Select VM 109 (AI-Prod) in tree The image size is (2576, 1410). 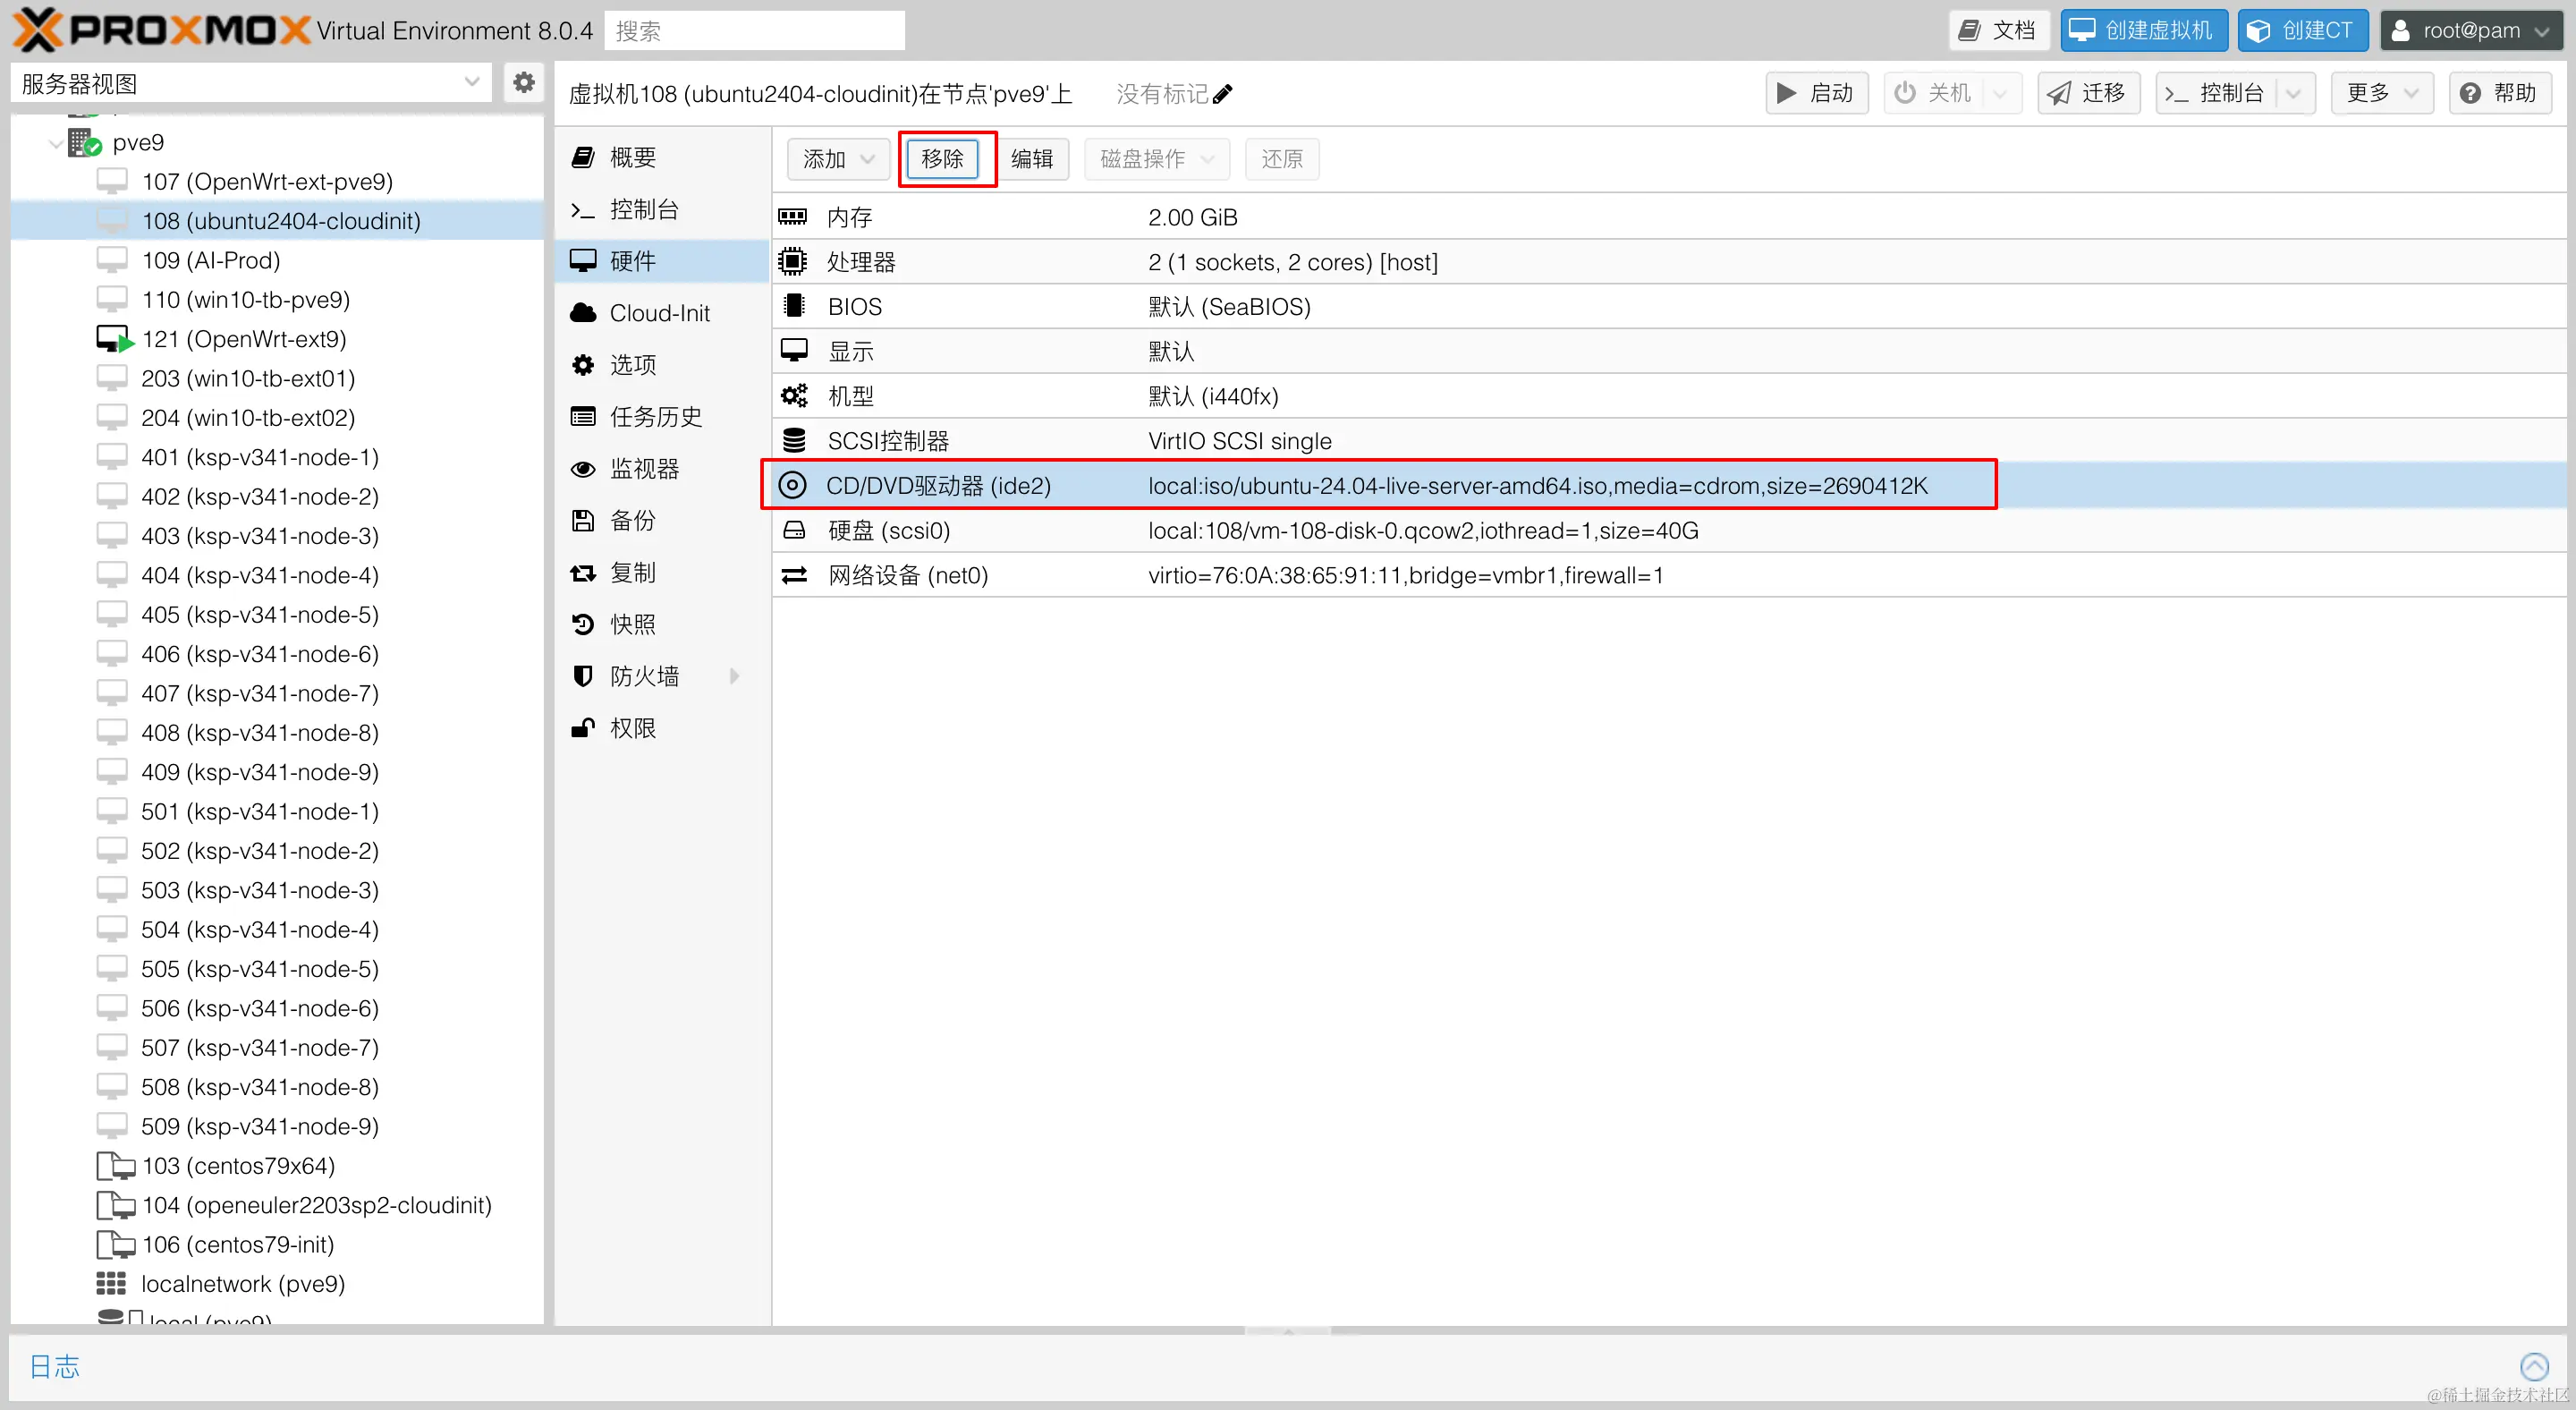[210, 260]
